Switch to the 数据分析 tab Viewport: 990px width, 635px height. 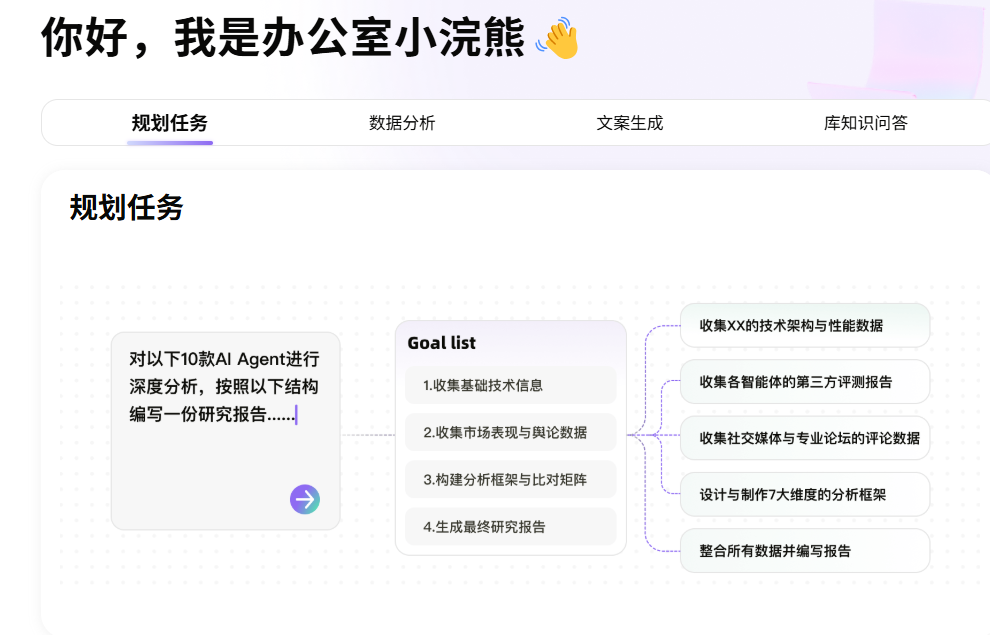(400, 123)
